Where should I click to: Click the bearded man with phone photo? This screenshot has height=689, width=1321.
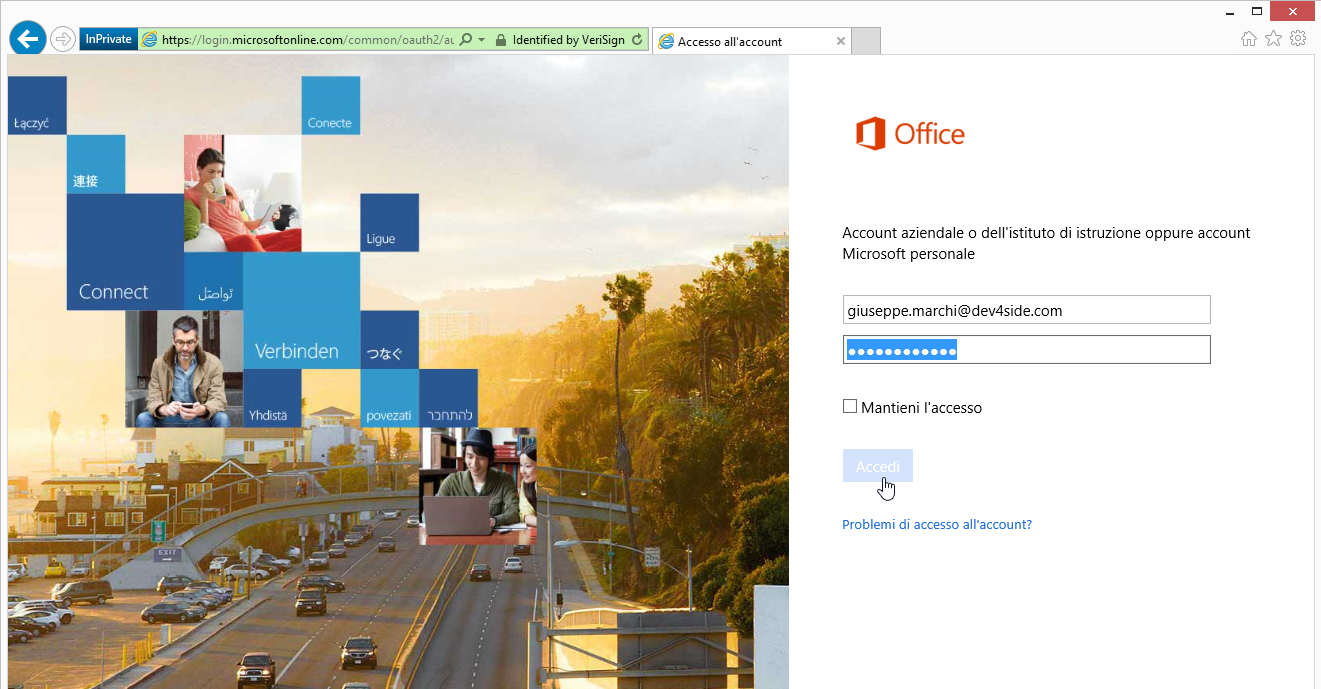184,369
